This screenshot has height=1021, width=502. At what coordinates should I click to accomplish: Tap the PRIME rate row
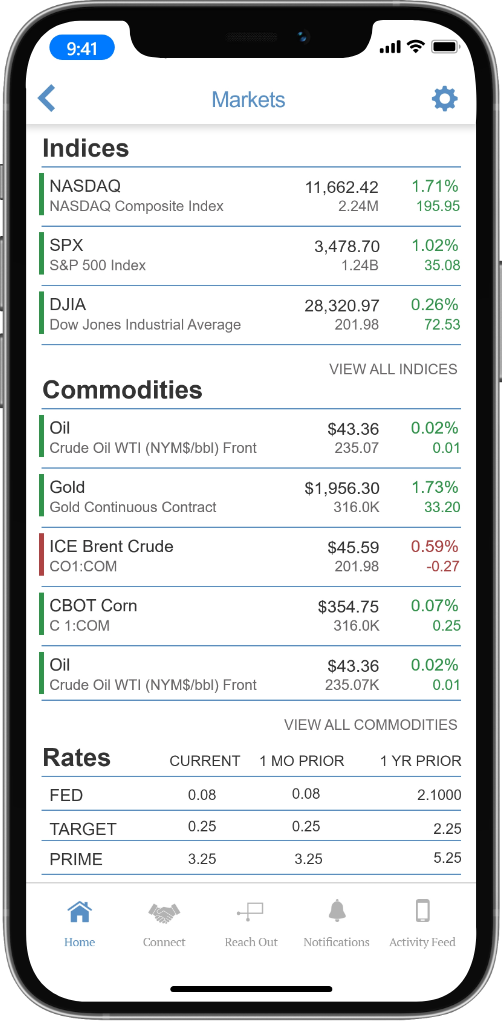point(251,859)
